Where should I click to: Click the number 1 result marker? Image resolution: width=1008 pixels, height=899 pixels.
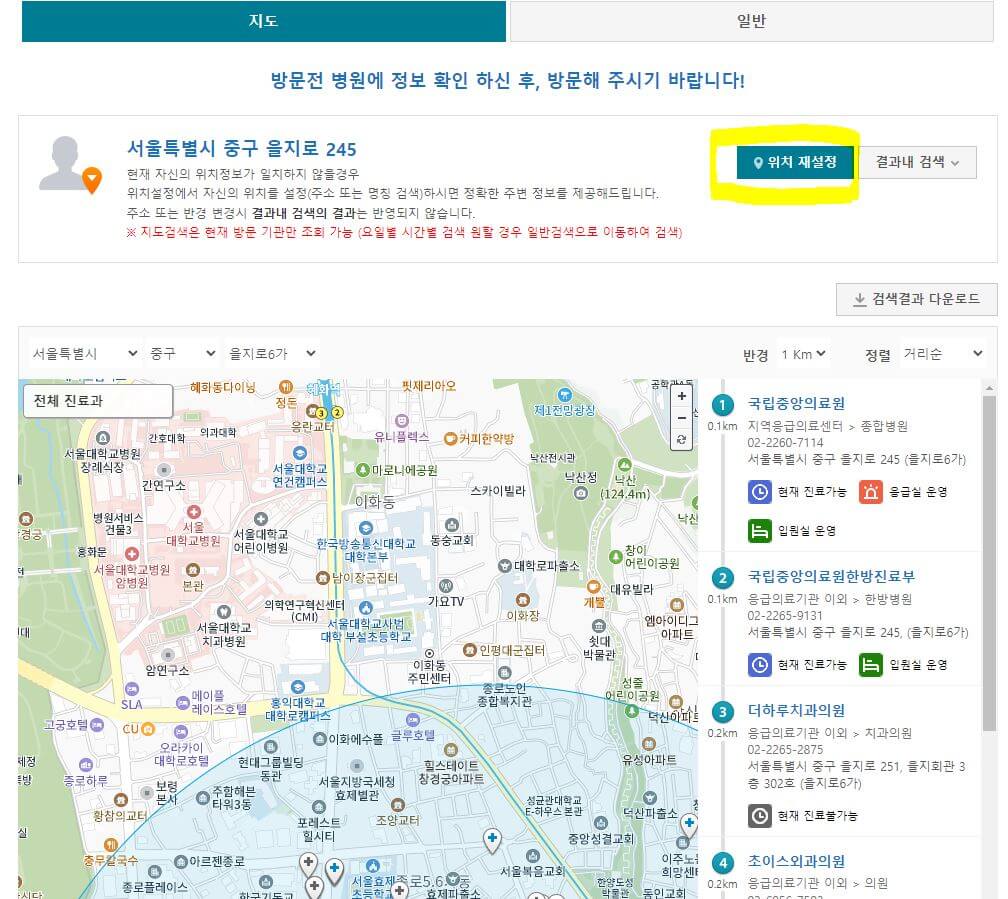723,405
